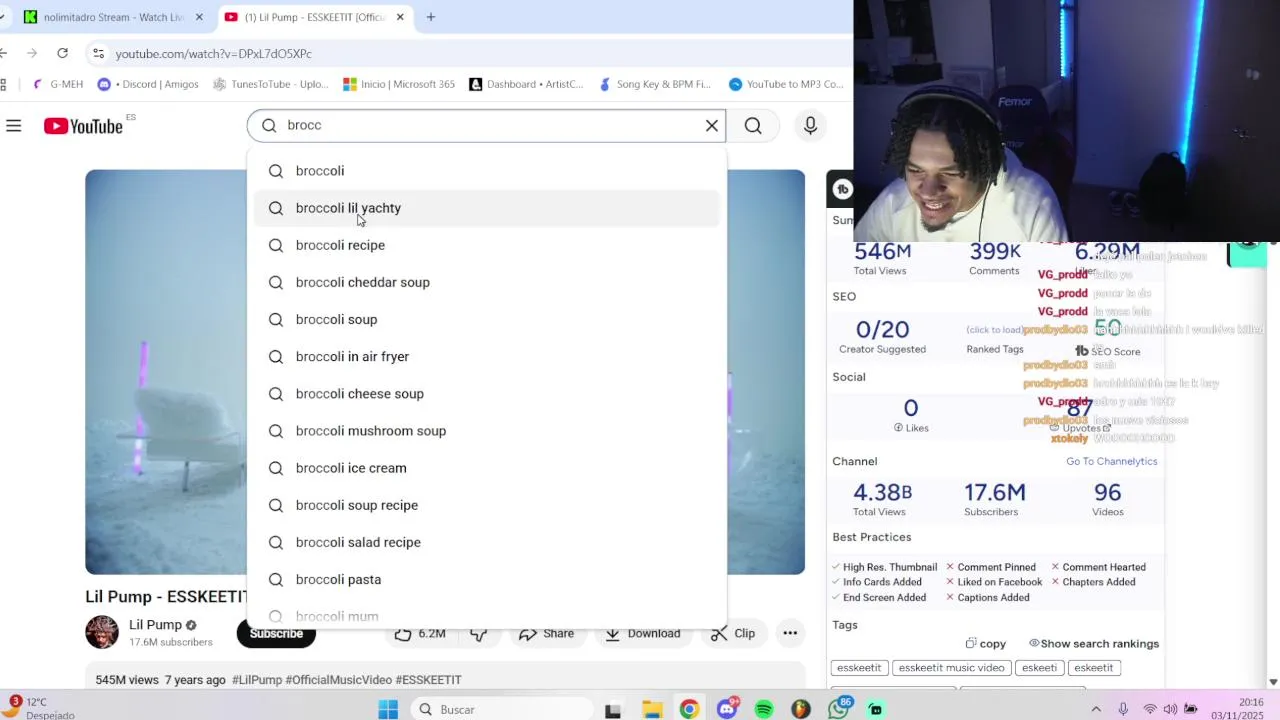The width and height of the screenshot is (1280, 720).
Task: Select the 'broccoli in air fryer' suggestion
Action: click(x=486, y=356)
